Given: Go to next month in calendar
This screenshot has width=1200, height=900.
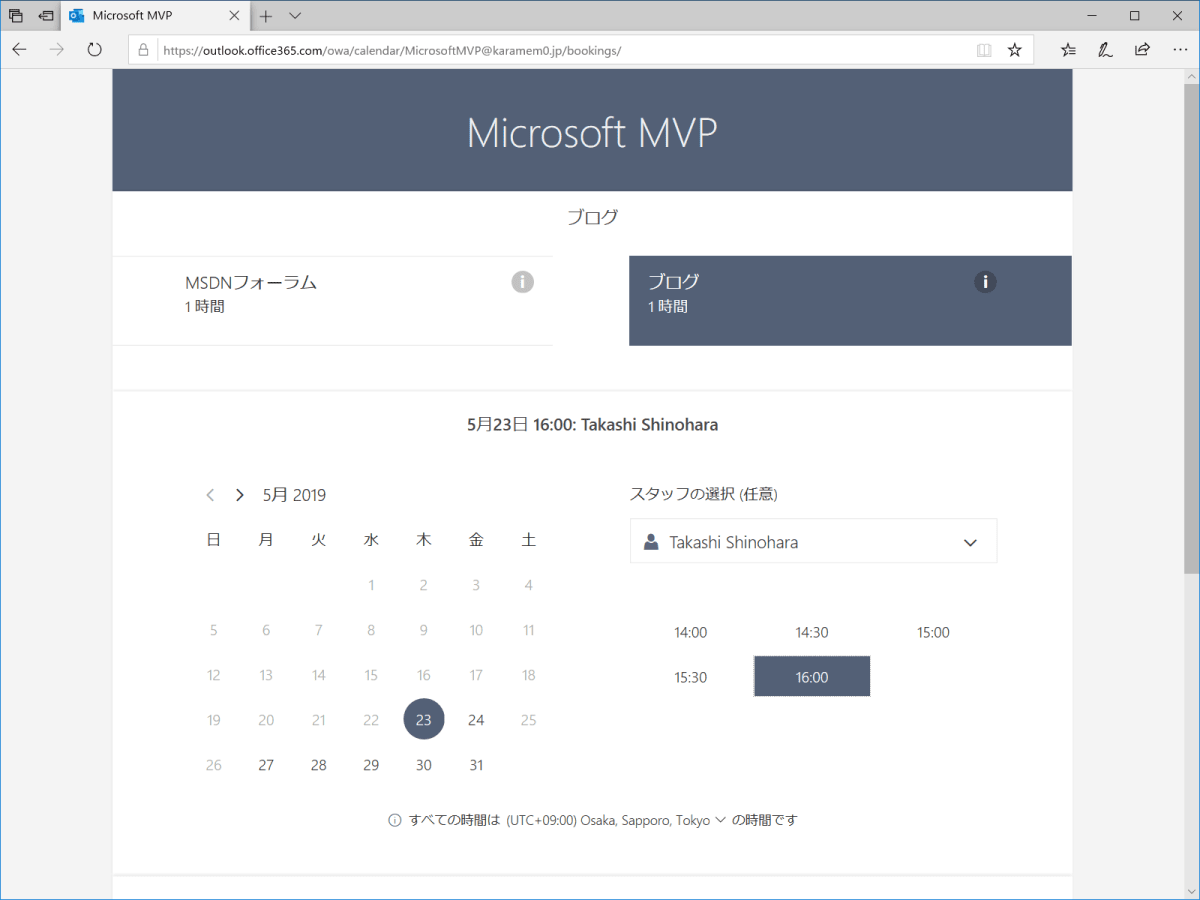Looking at the screenshot, I should (240, 494).
